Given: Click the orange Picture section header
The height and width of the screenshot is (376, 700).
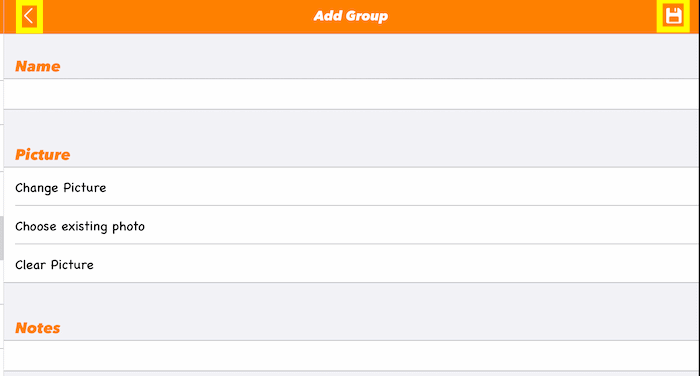Looking at the screenshot, I should [x=43, y=155].
